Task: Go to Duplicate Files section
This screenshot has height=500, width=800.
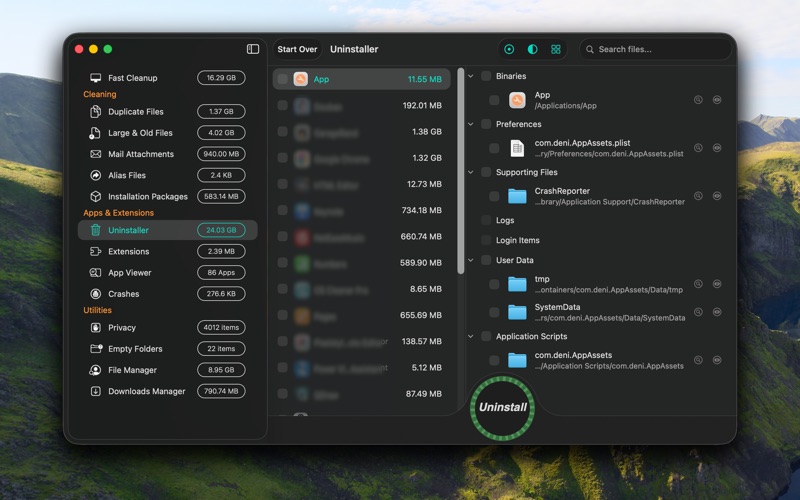Action: pos(167,111)
